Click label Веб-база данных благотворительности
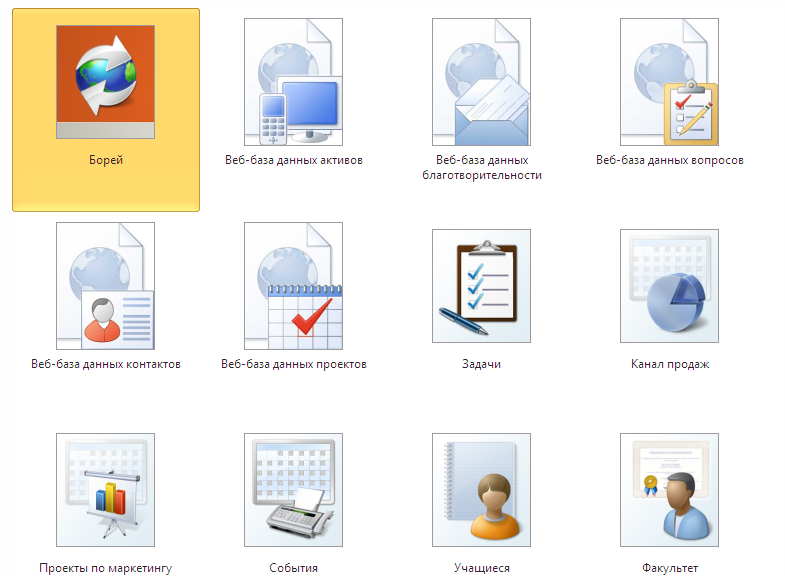This screenshot has width=785, height=576. [x=482, y=168]
